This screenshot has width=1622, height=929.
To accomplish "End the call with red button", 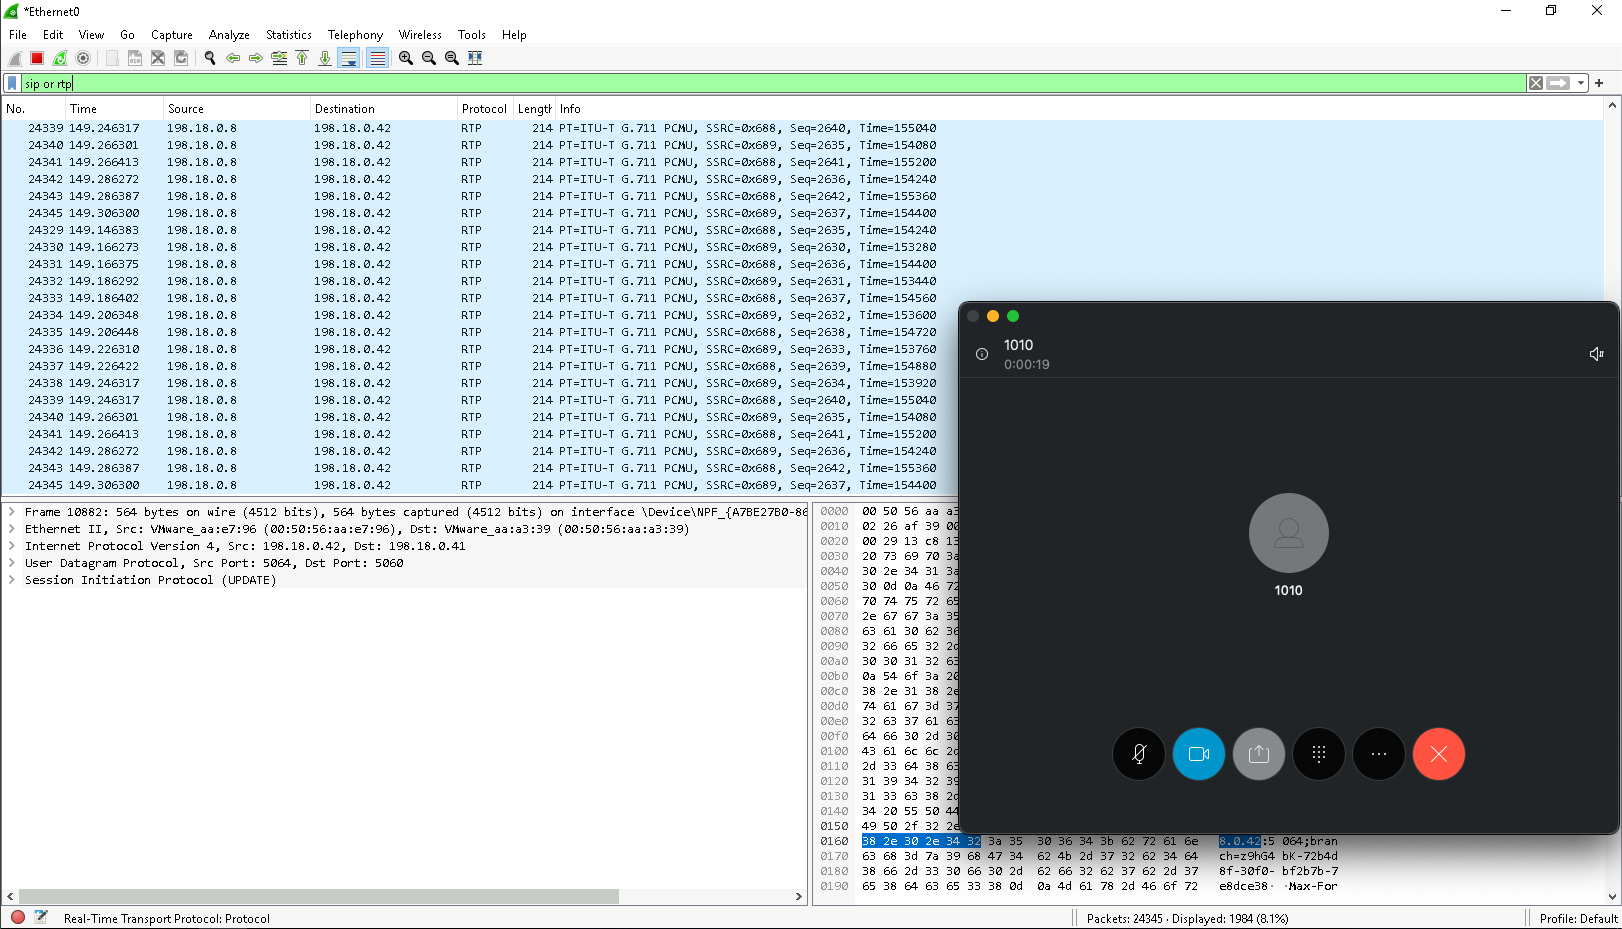I will tap(1438, 754).
